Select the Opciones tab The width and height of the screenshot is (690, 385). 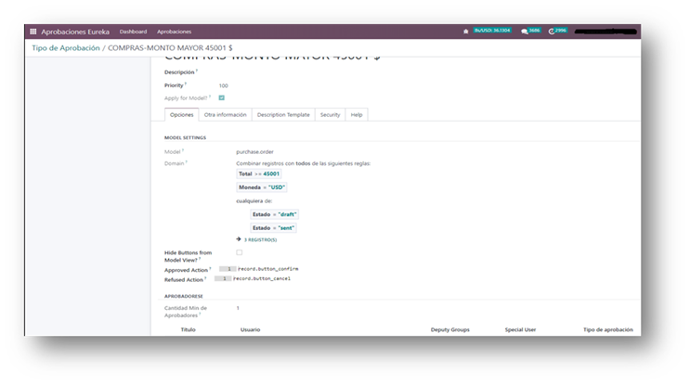pyautogui.click(x=182, y=115)
